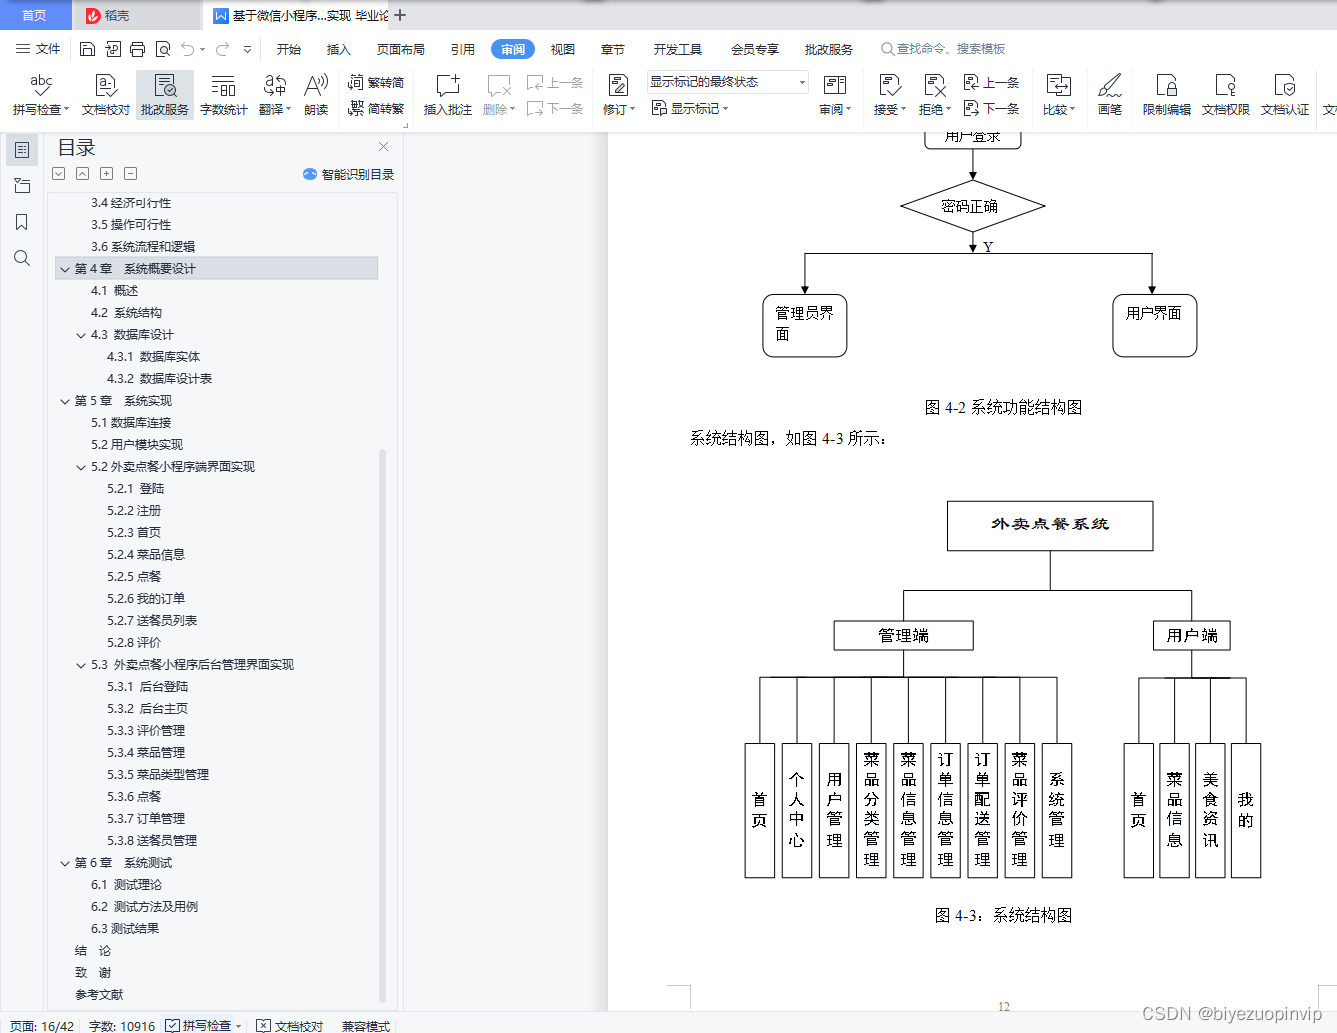Jump to 4.3.2 数据库设计表 heading
The image size is (1337, 1033).
(159, 379)
